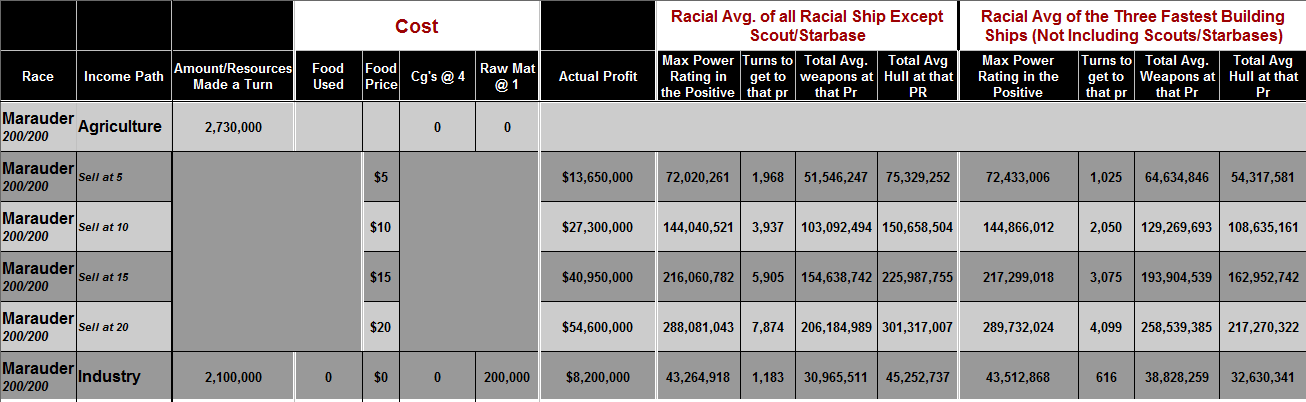This screenshot has height=402, width=1306.
Task: Click the red Cost header cell
Action: pyautogui.click(x=416, y=26)
